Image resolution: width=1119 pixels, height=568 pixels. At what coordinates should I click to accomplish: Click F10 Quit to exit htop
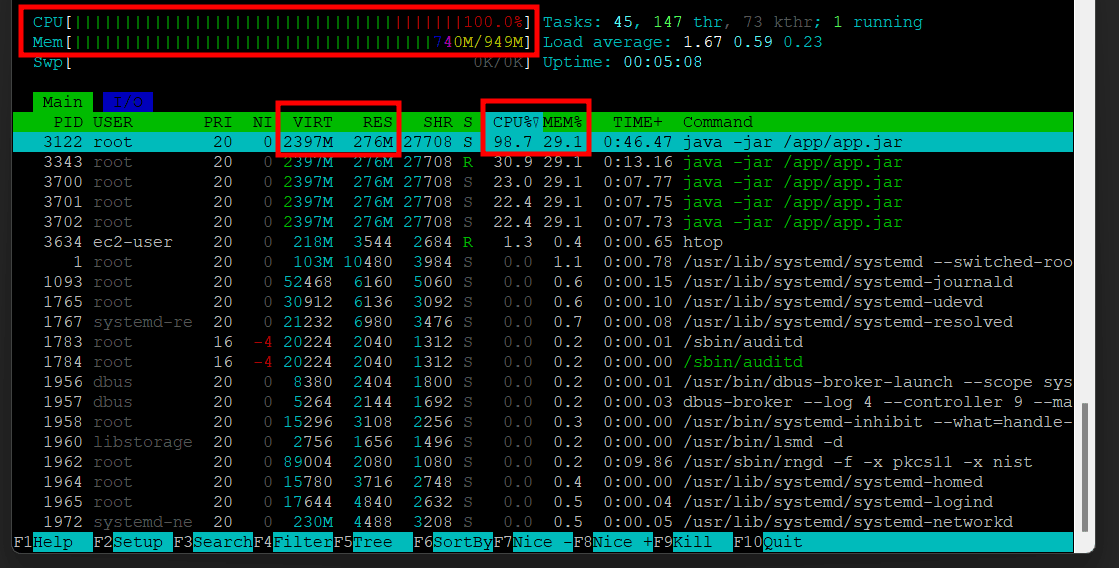click(772, 542)
